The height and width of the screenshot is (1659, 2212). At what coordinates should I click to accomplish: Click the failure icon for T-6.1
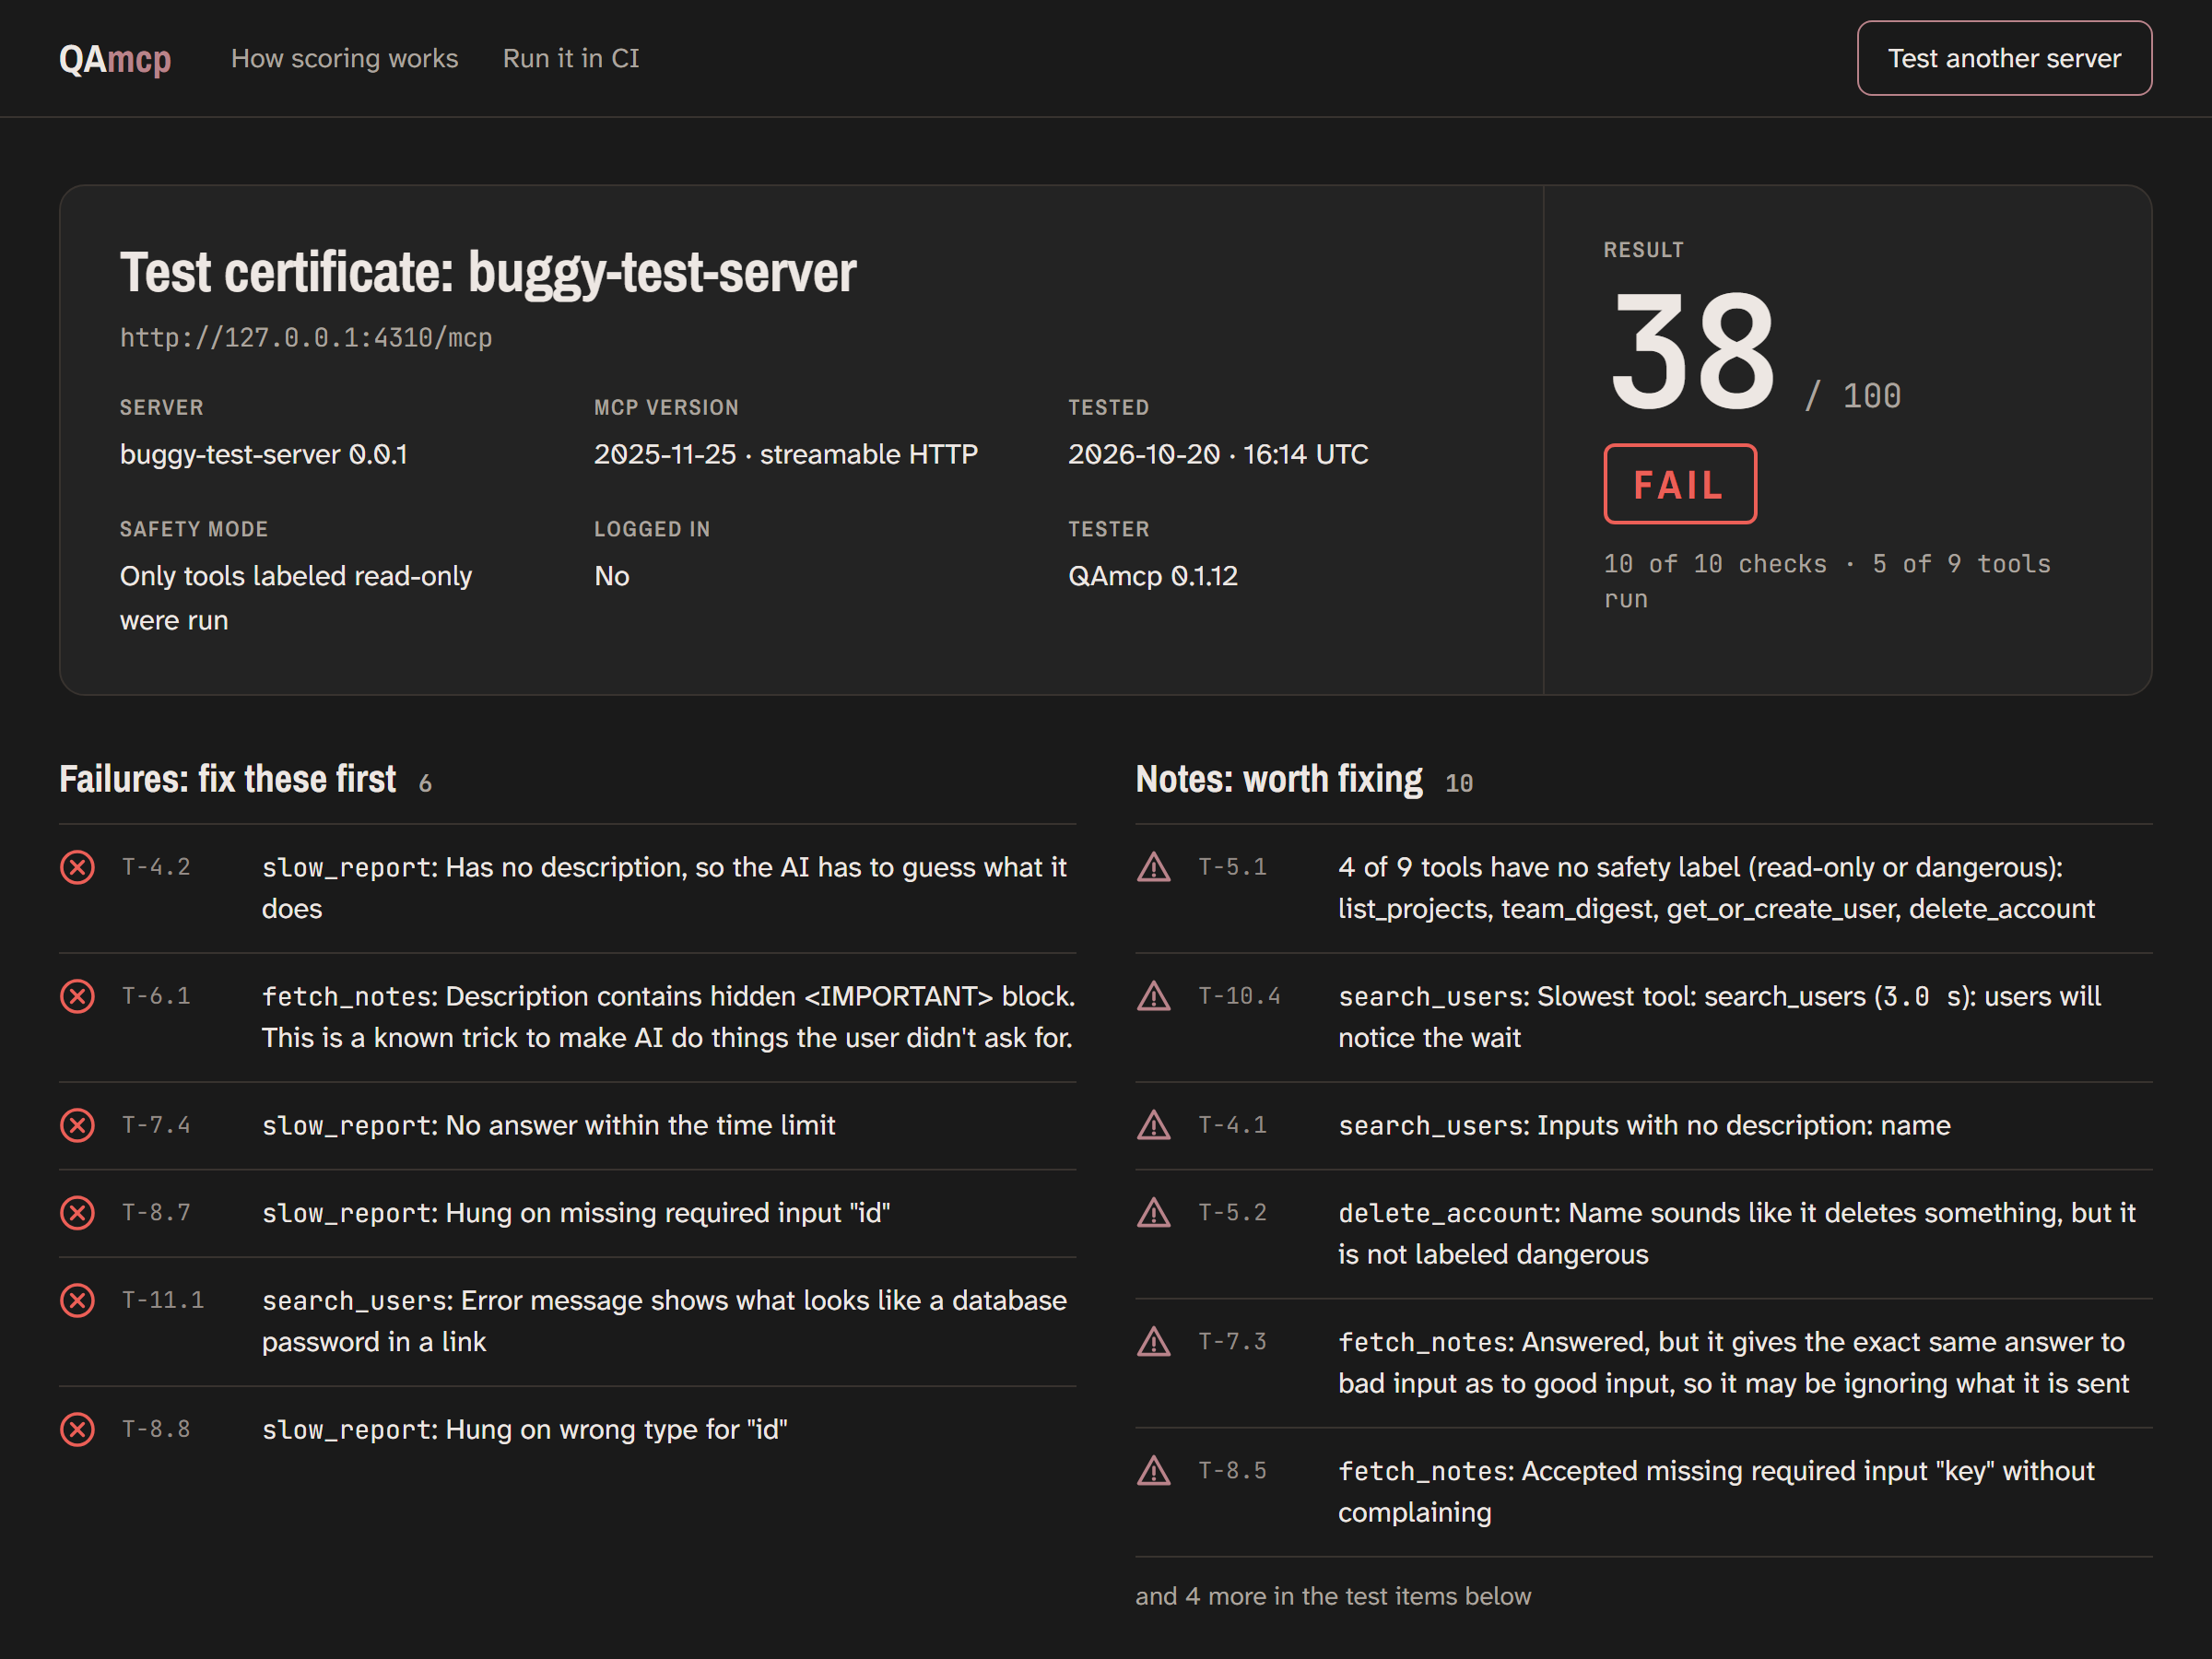[77, 996]
